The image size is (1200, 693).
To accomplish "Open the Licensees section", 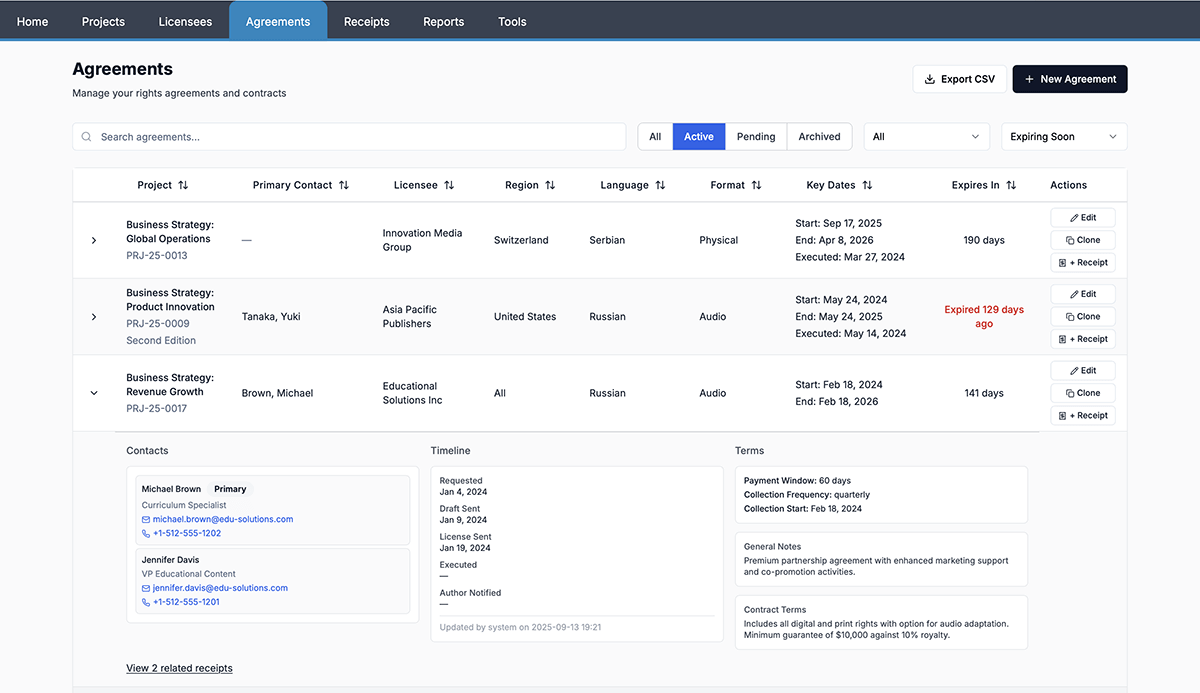I will [x=185, y=21].
